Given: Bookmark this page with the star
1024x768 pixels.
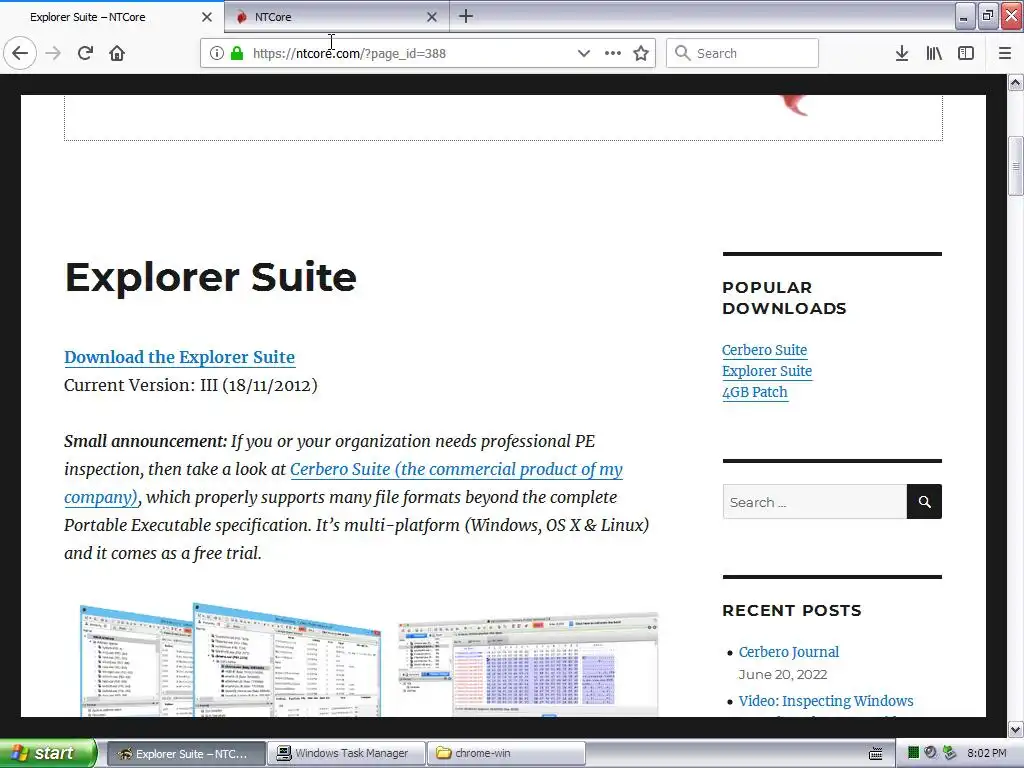Looking at the screenshot, I should [x=641, y=54].
